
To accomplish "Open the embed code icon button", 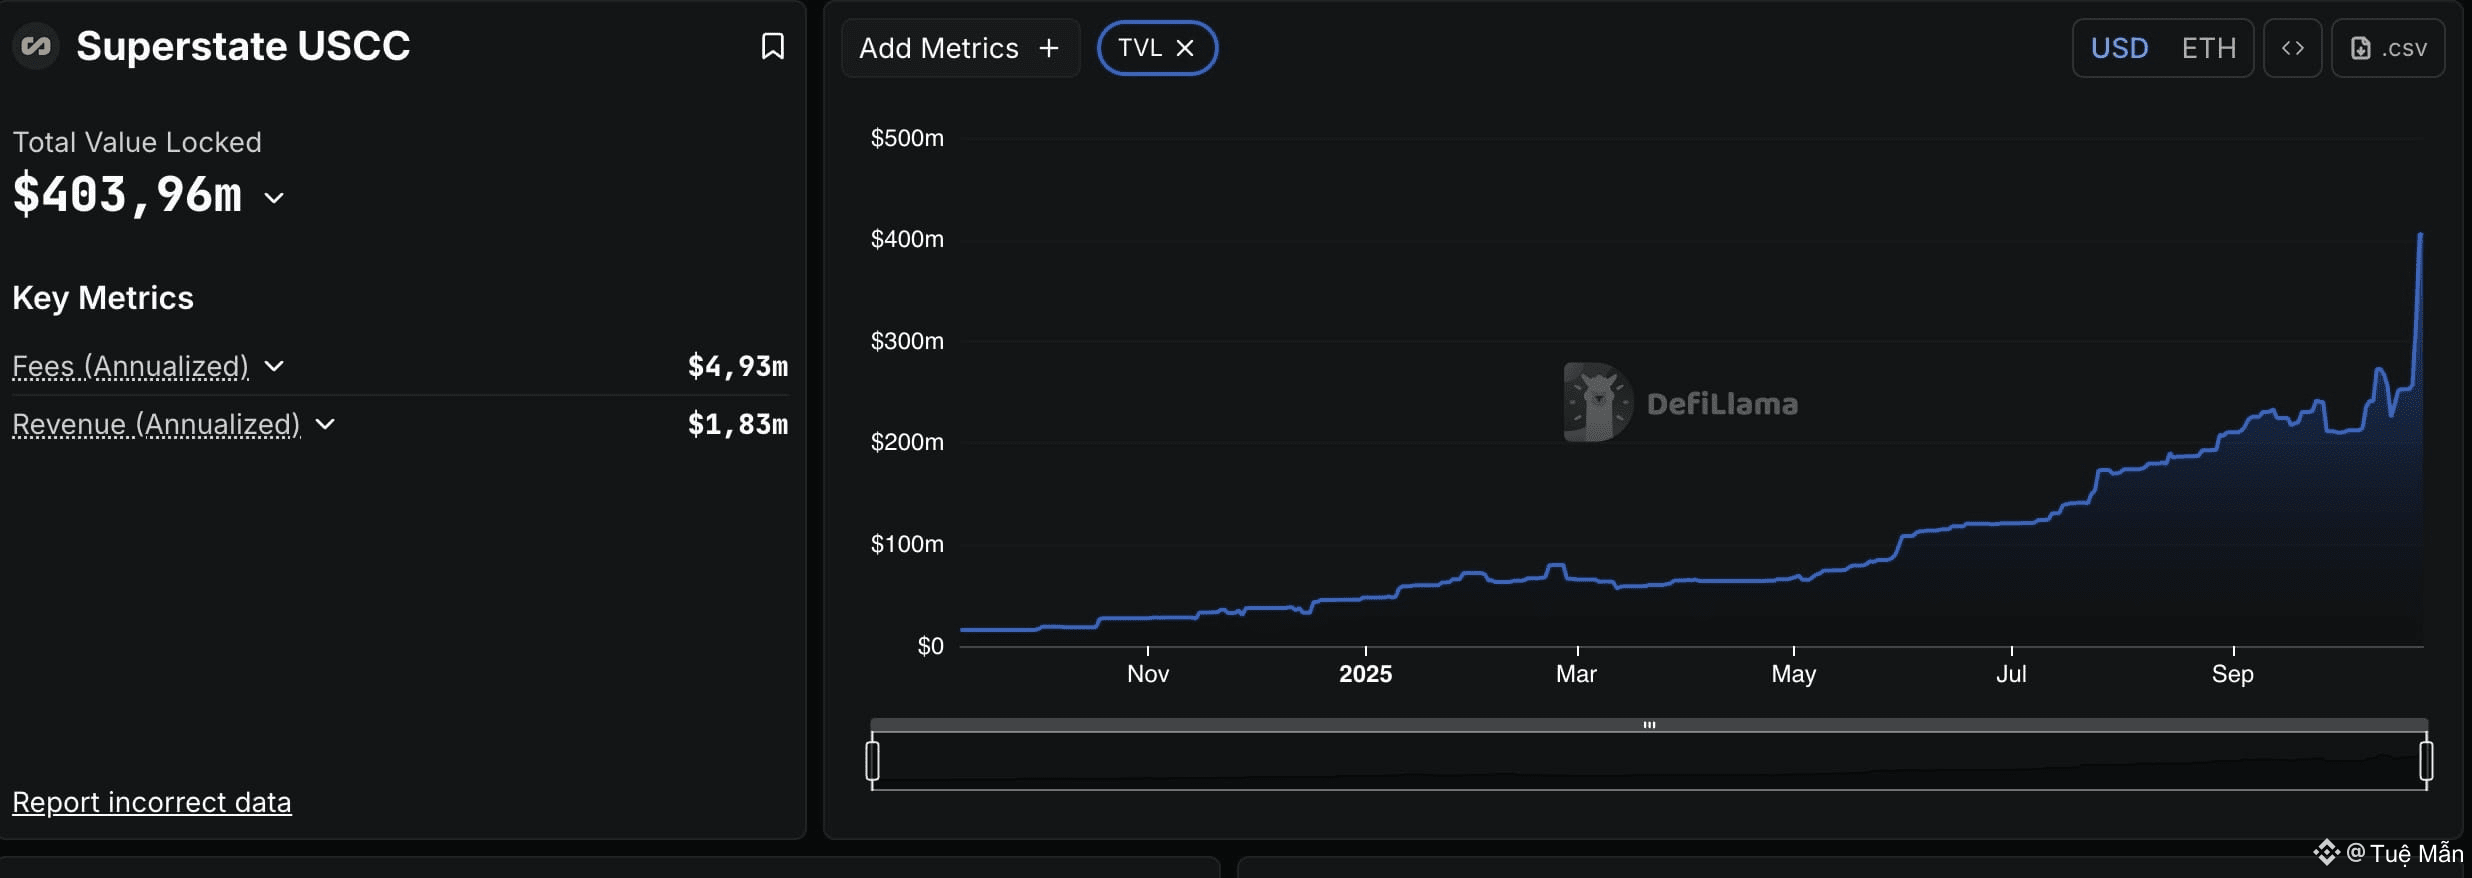I will [x=2292, y=48].
